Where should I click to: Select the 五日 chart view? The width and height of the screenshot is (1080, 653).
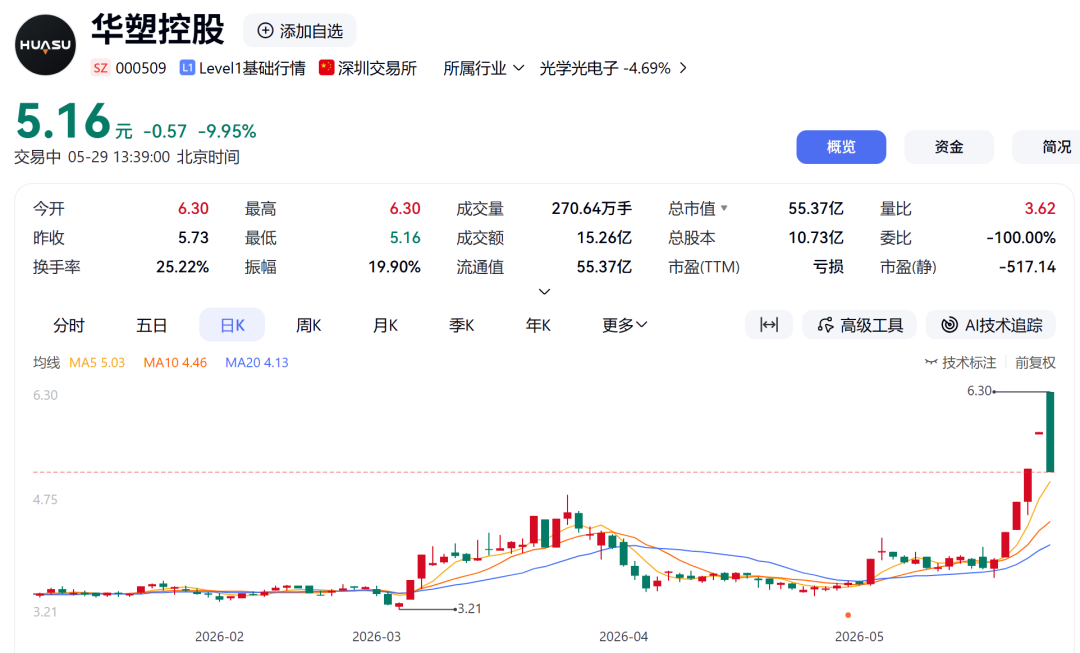(152, 325)
